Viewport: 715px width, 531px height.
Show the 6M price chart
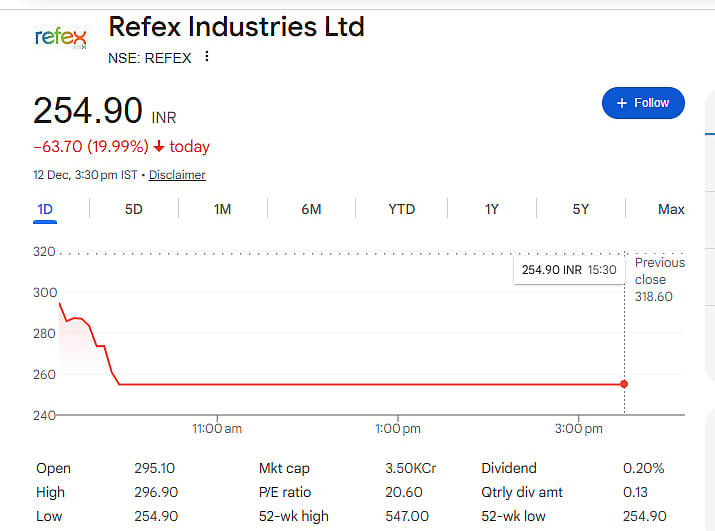(x=311, y=209)
